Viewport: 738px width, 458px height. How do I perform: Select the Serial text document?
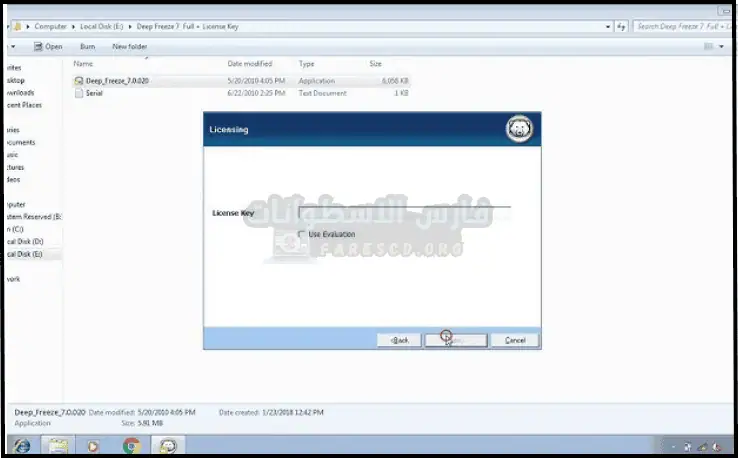click(94, 92)
